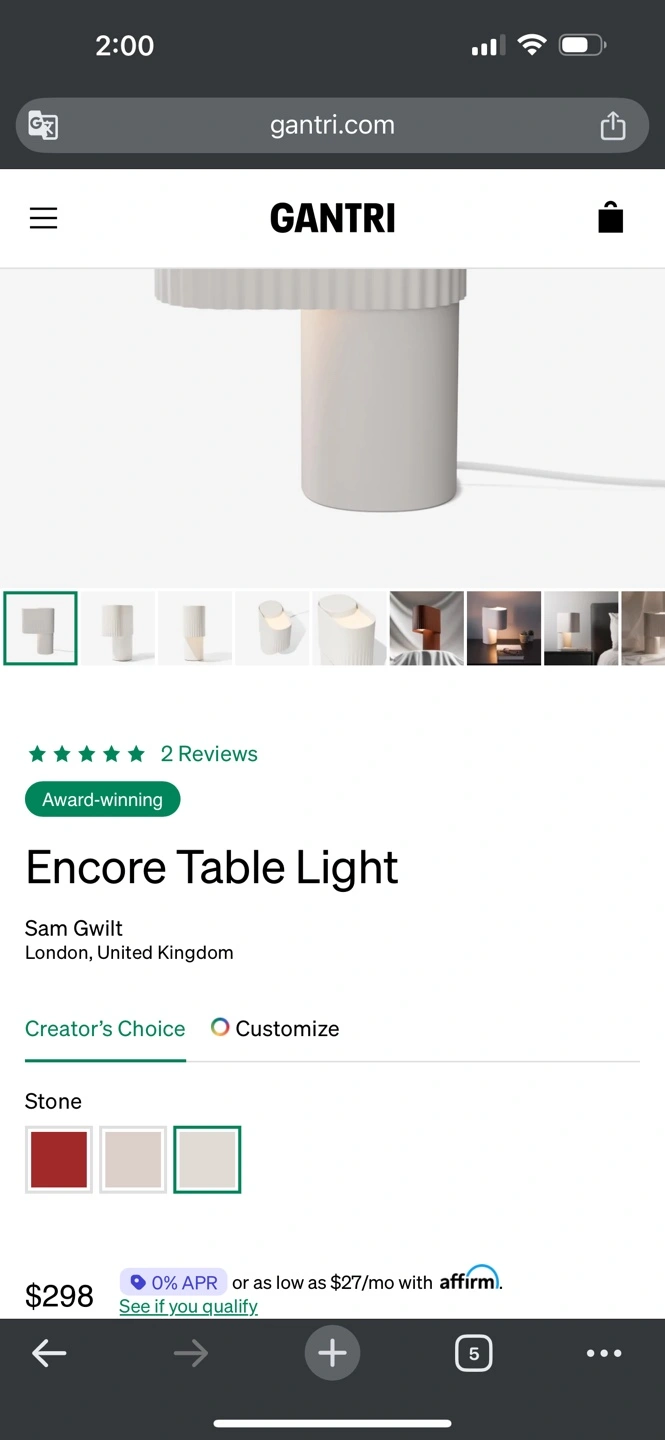This screenshot has width=665, height=1440.
Task: Tap the Award-winning badge
Action: [103, 799]
